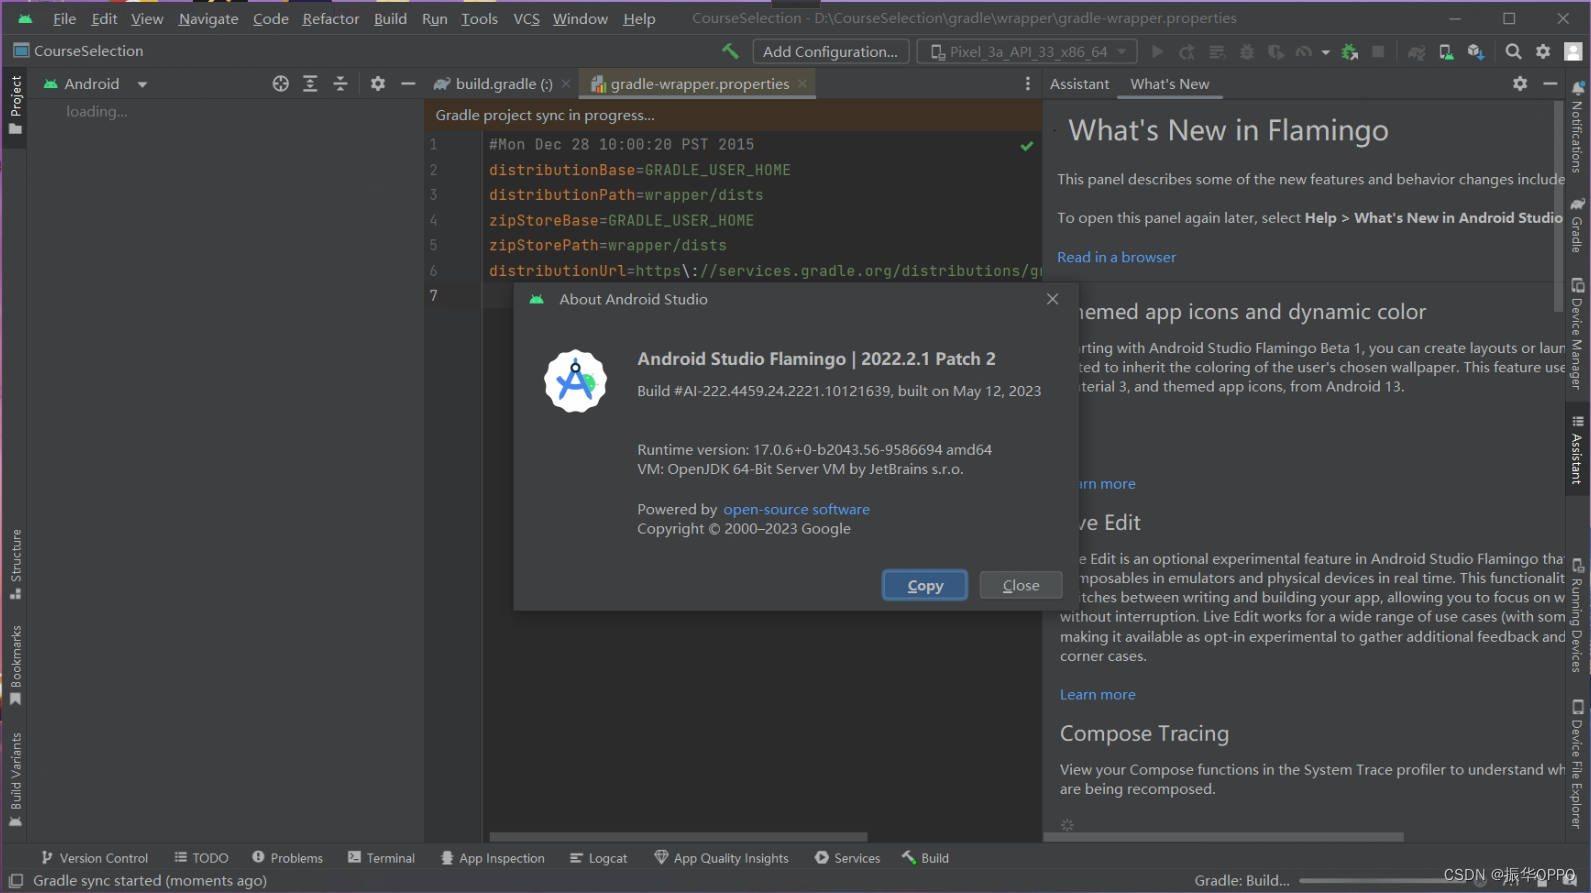
Task: Toggle the Gradle side panel button
Action: pos(1577,225)
